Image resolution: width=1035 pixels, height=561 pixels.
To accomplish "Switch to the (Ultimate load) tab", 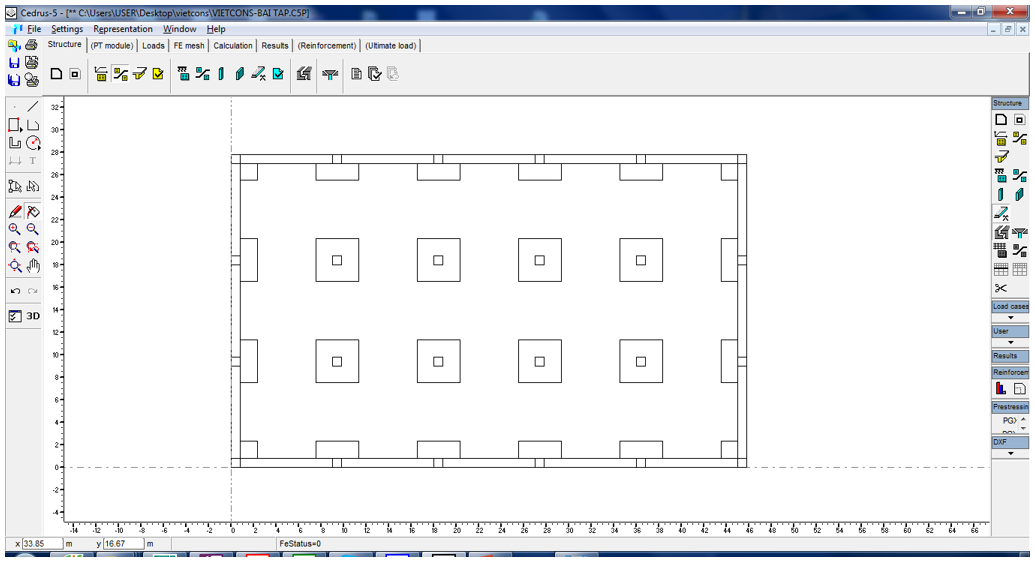I will pyautogui.click(x=391, y=46).
